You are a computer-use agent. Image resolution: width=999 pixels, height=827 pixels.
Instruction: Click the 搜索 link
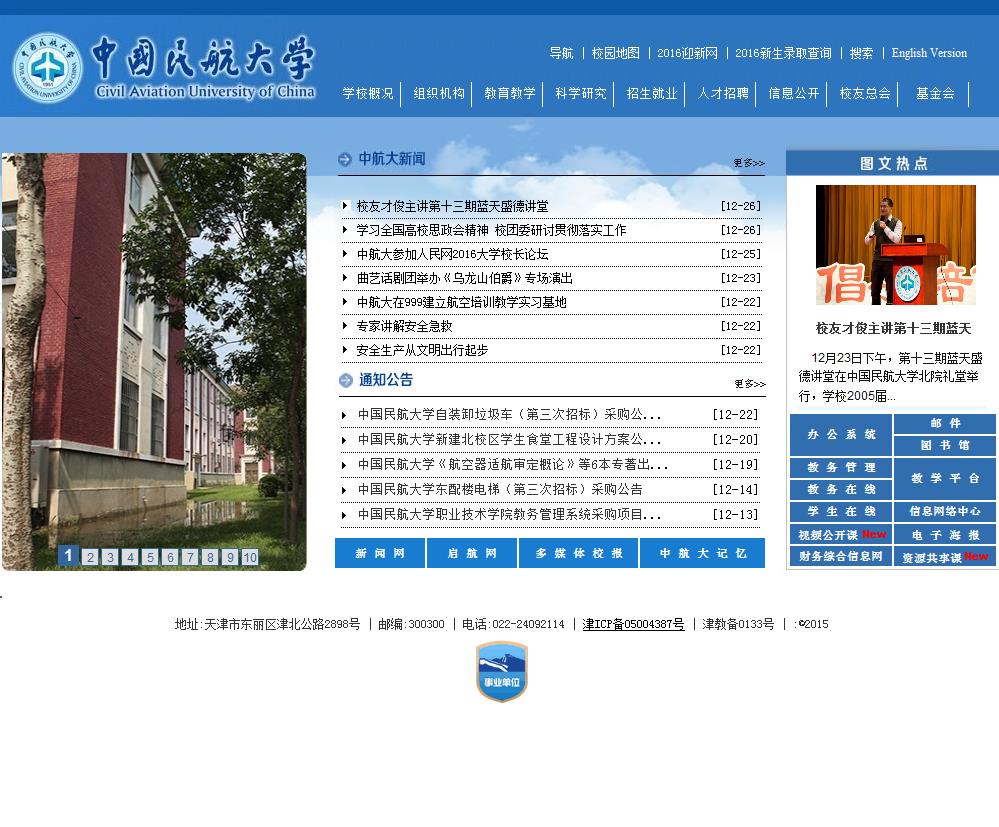tap(861, 53)
